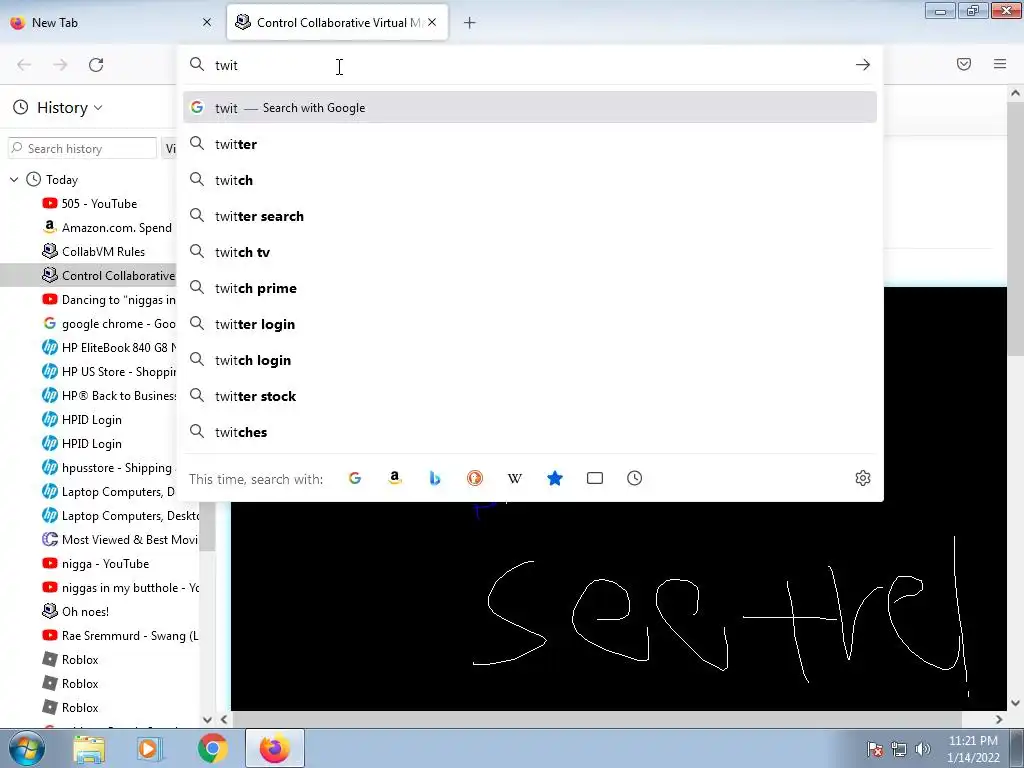The height and width of the screenshot is (768, 1024).
Task: Search this time with Google icon
Action: pos(355,479)
